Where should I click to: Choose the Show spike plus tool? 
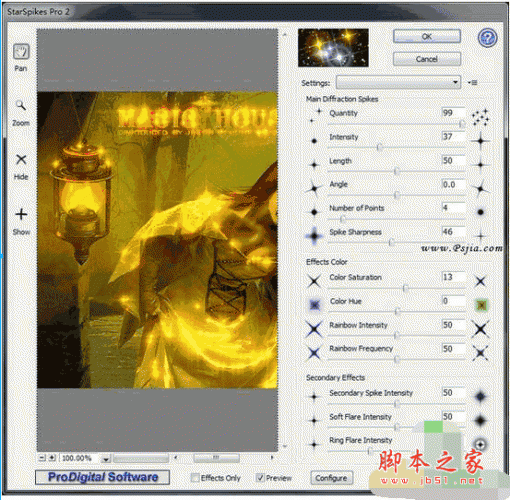point(21,214)
